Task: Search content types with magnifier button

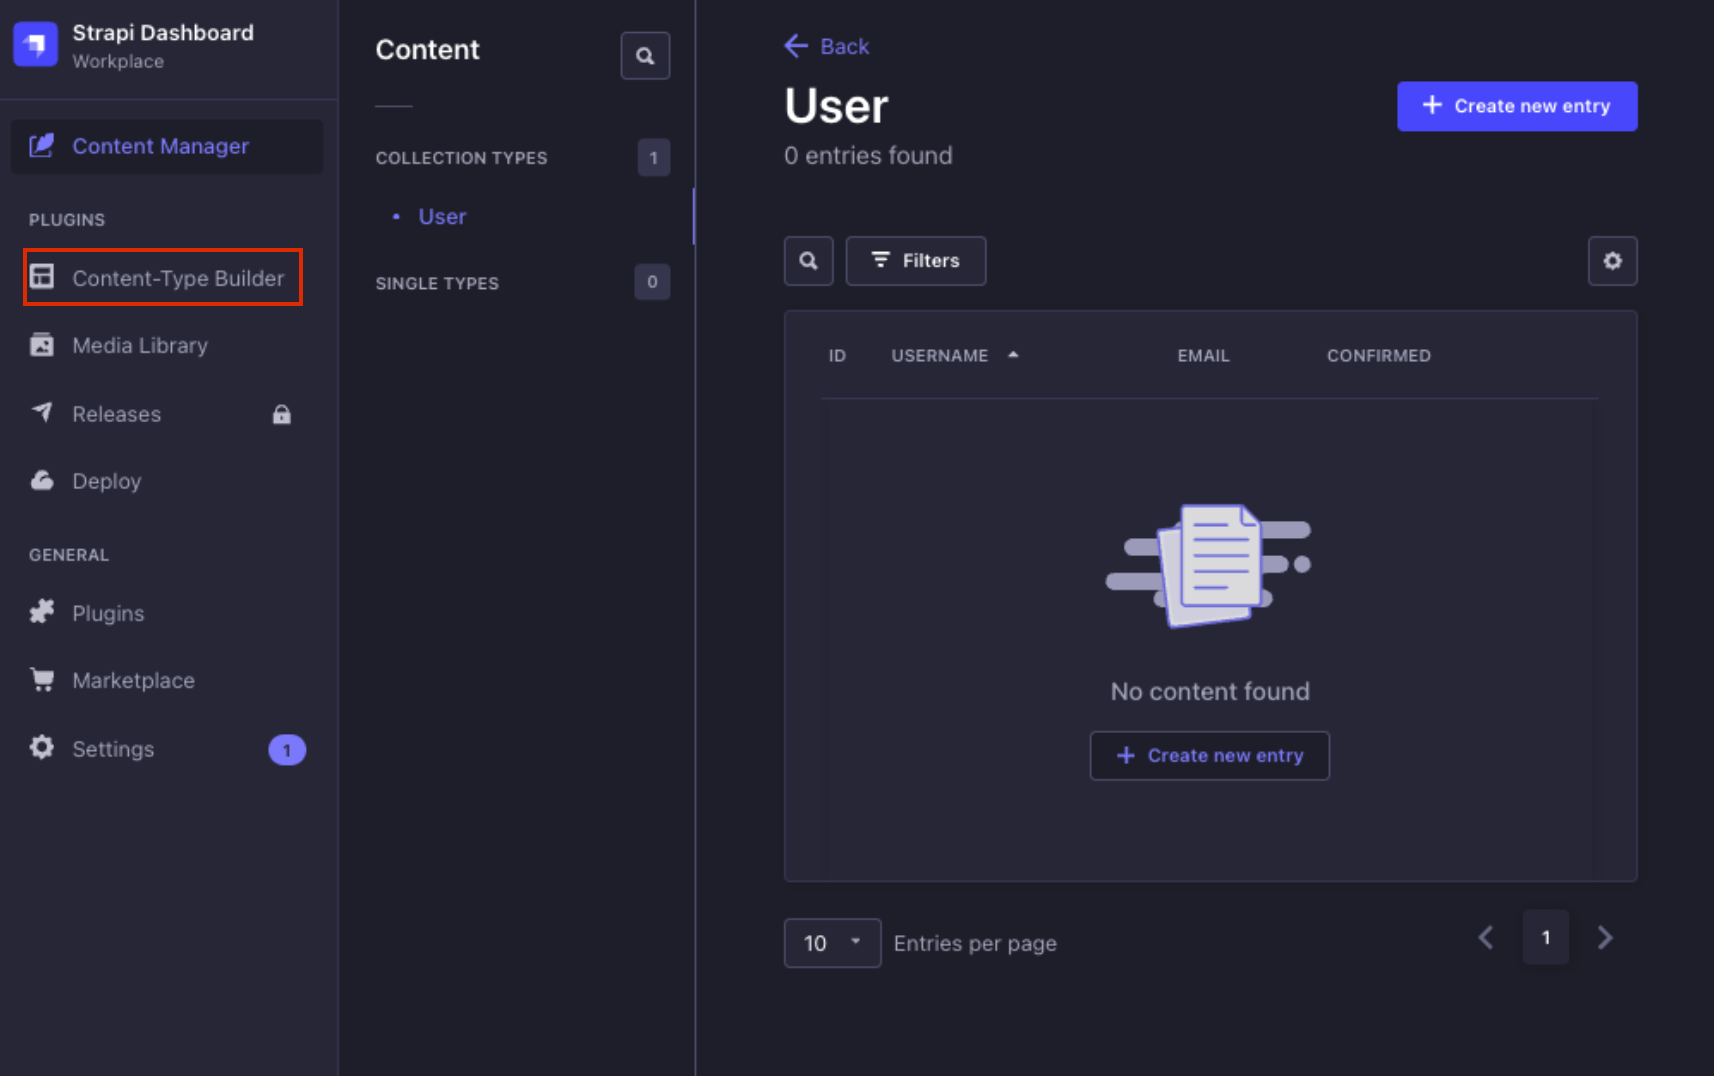Action: (x=645, y=56)
